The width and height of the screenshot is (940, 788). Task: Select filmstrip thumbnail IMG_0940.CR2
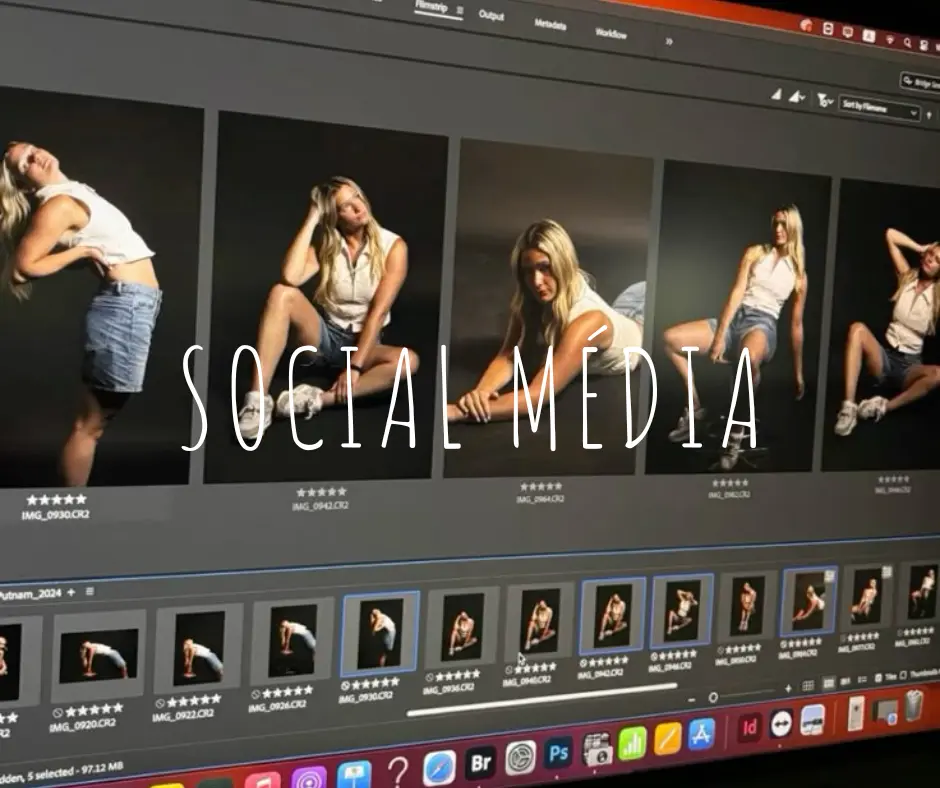pyautogui.click(x=539, y=621)
